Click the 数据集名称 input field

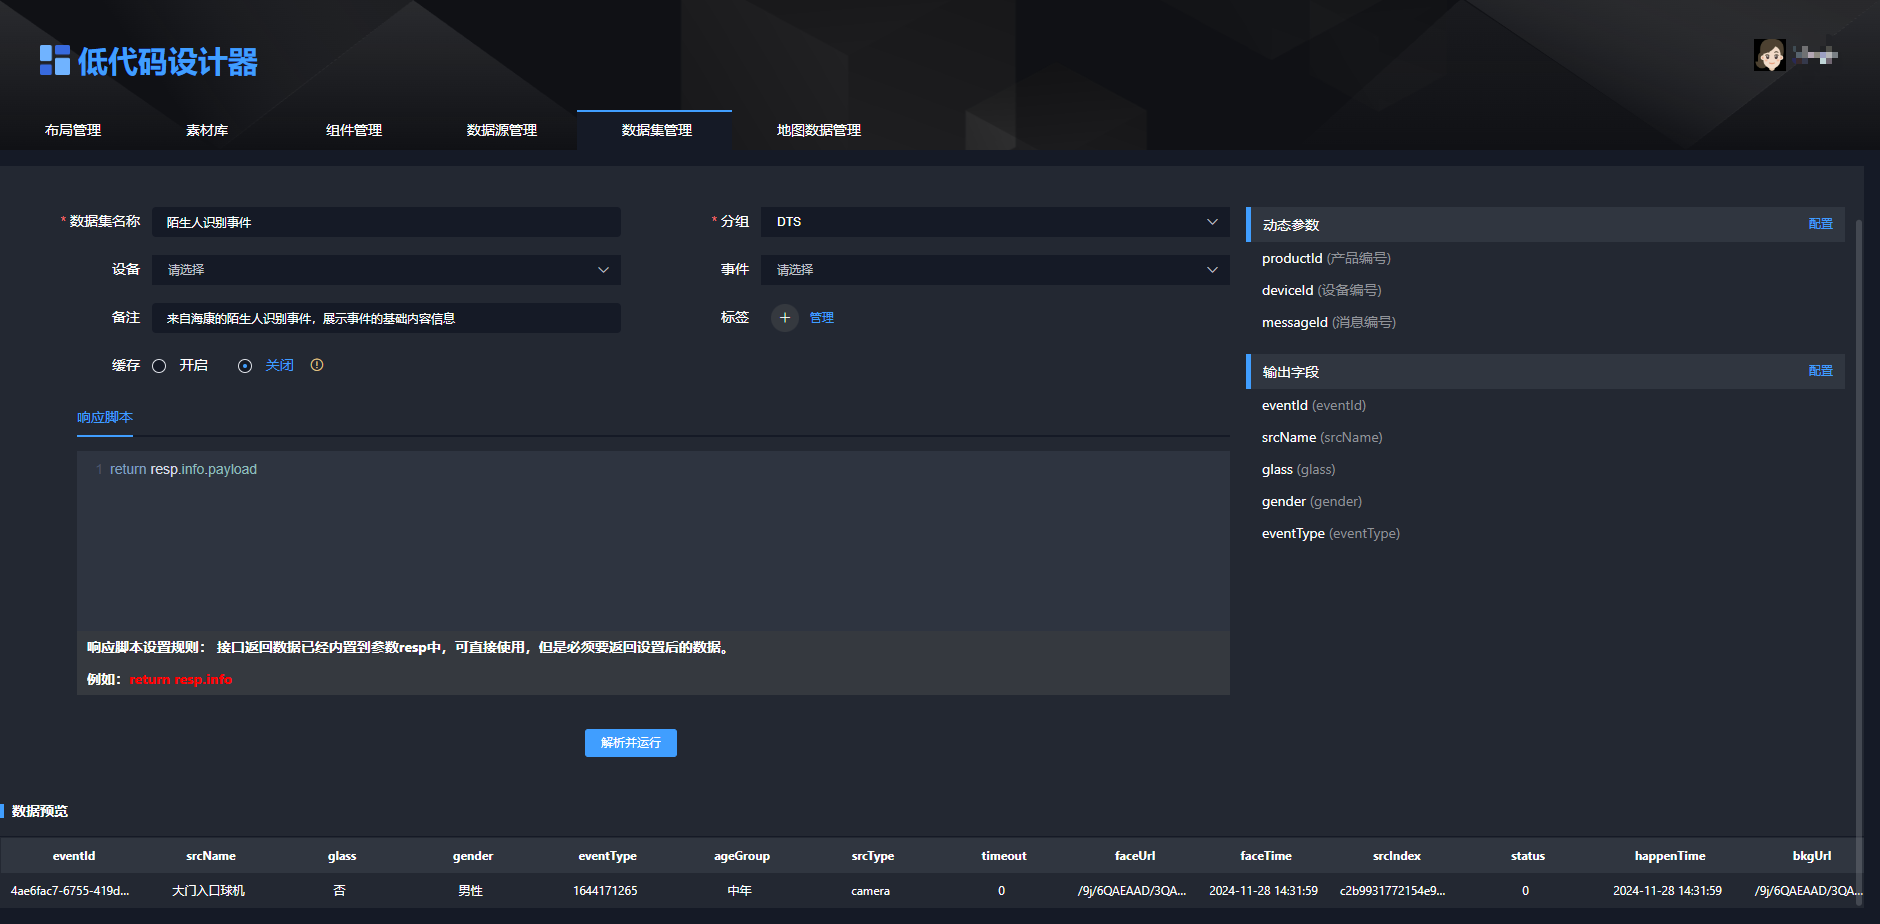[386, 222]
